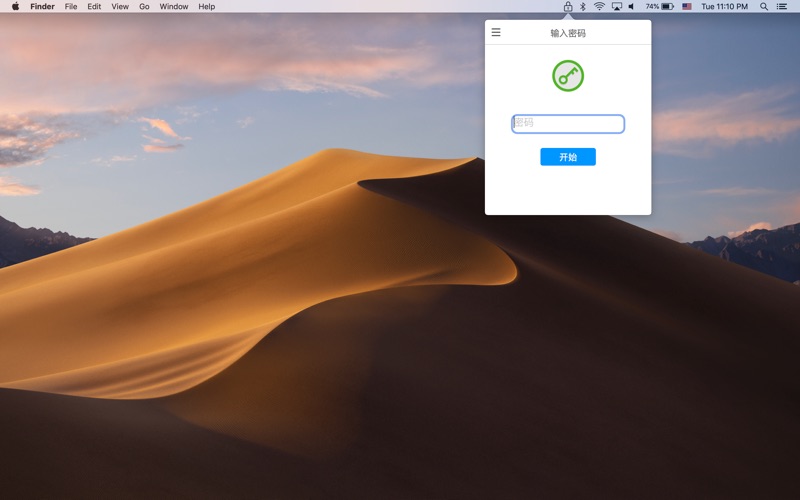Open Spotlight search magnifier
The image size is (800, 500).
[764, 7]
